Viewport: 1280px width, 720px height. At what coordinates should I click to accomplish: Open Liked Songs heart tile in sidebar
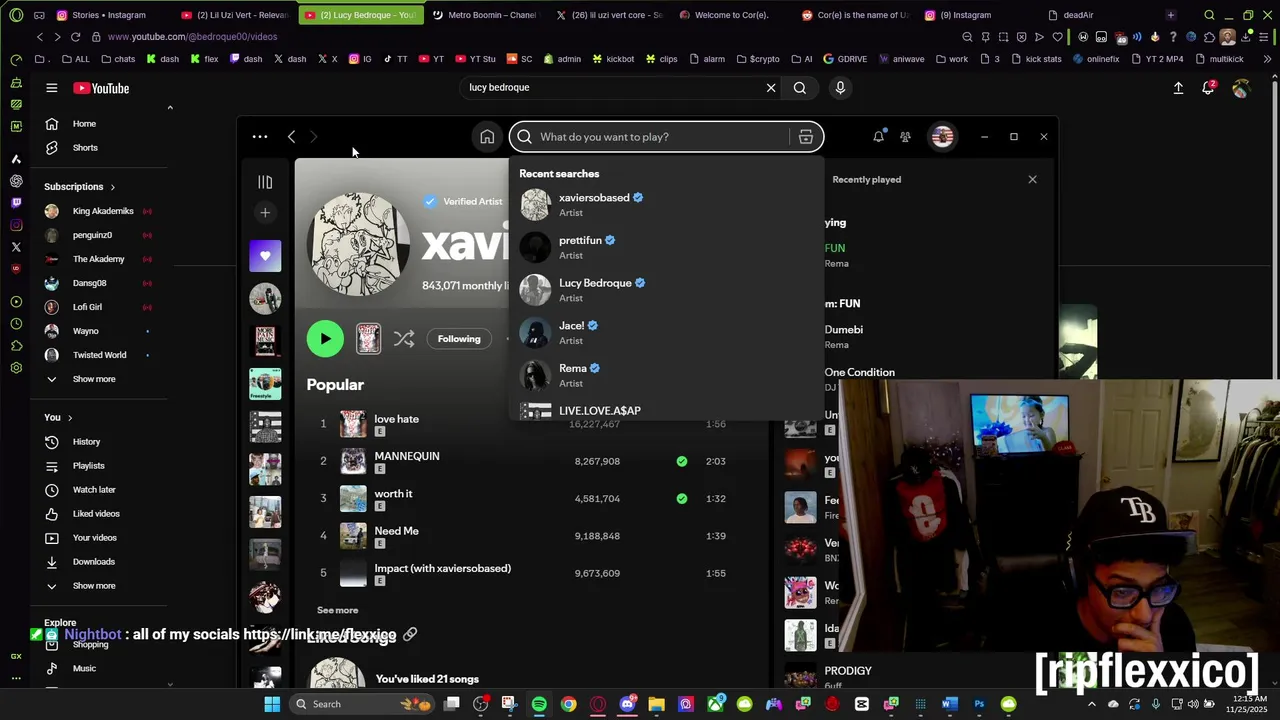point(265,256)
